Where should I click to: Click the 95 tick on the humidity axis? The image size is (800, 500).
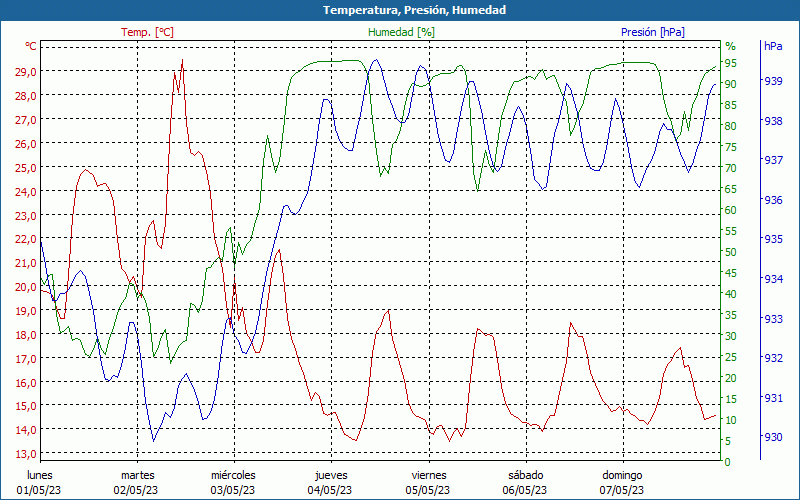pyautogui.click(x=731, y=63)
